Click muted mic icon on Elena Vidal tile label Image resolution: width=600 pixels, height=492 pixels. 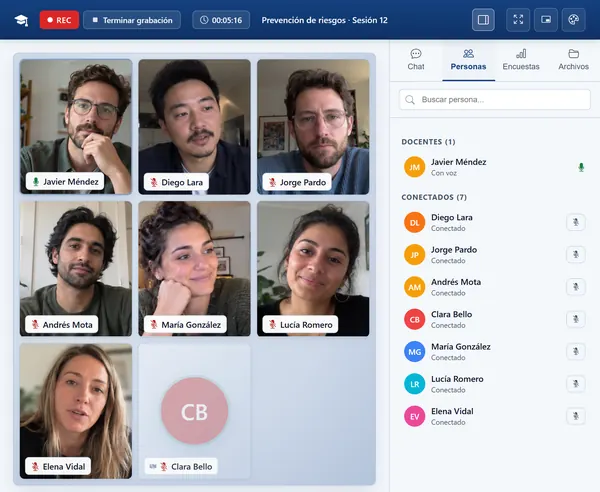35,466
